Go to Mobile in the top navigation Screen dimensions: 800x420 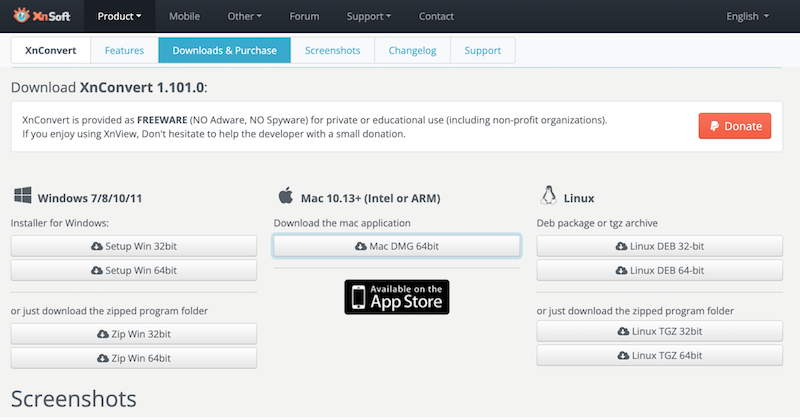[x=184, y=16]
